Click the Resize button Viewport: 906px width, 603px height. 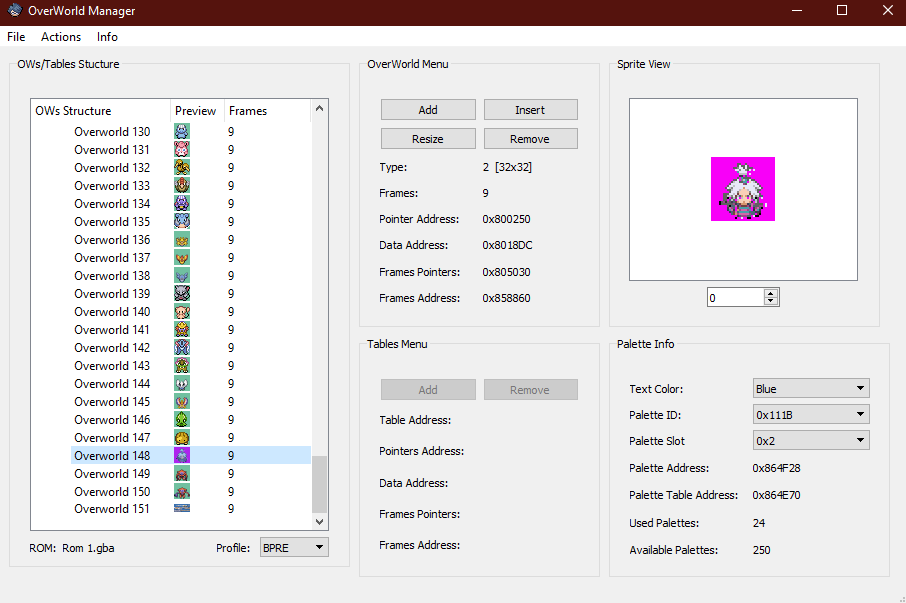click(x=428, y=139)
